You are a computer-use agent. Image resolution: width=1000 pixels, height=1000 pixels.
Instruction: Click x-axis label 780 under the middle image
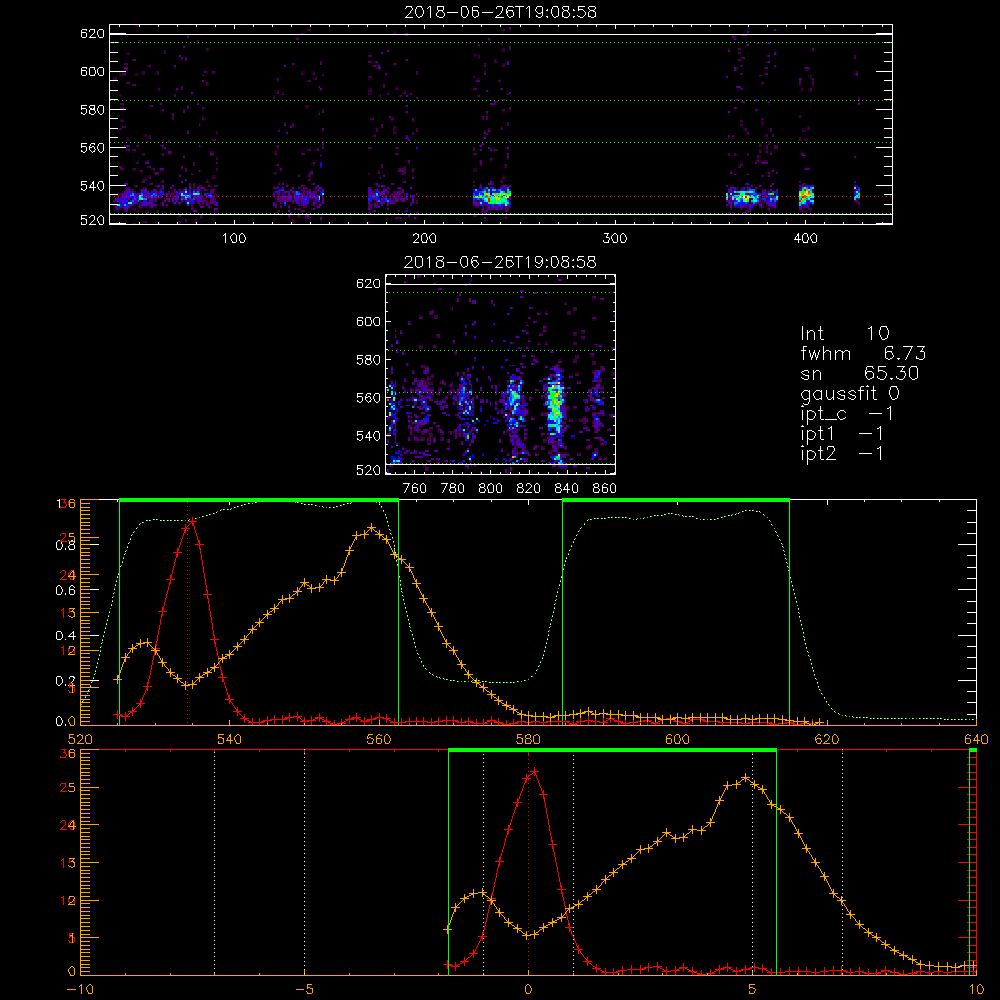tap(453, 489)
